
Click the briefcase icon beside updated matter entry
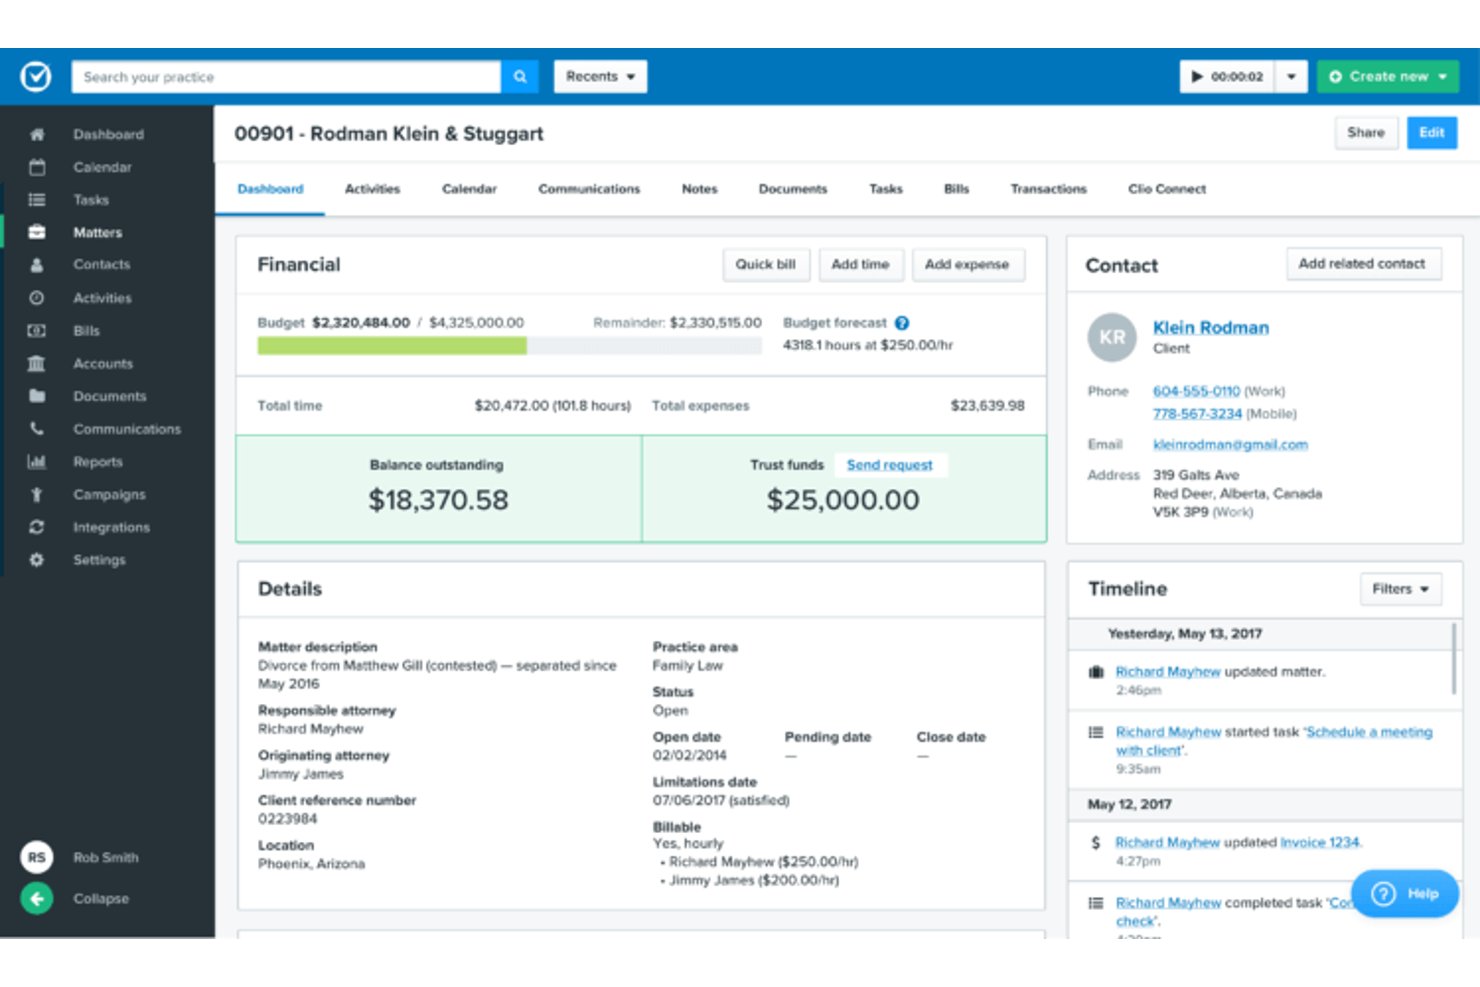click(x=1096, y=672)
